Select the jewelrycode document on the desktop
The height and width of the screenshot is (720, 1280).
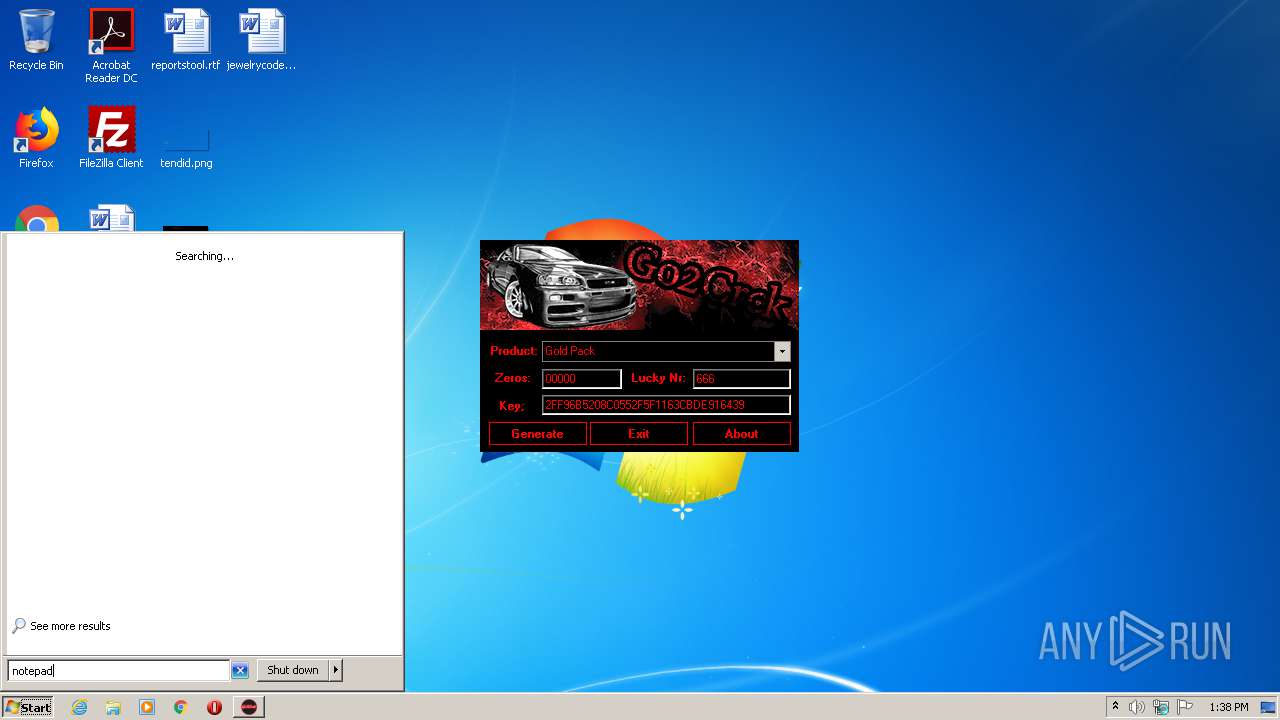(x=261, y=40)
